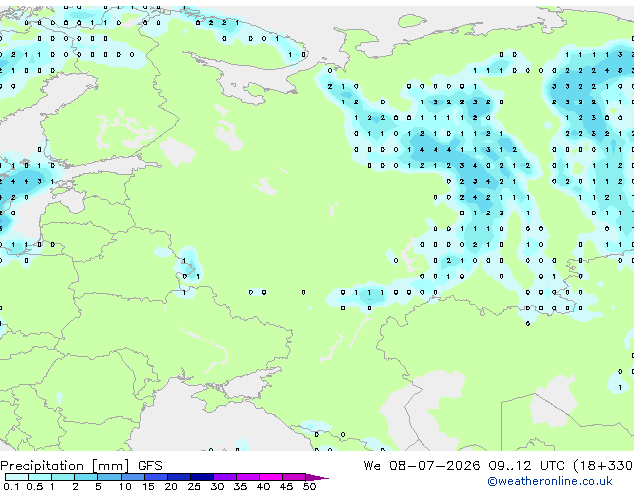Select the 10–15 mm blue legend swatch

133,477
